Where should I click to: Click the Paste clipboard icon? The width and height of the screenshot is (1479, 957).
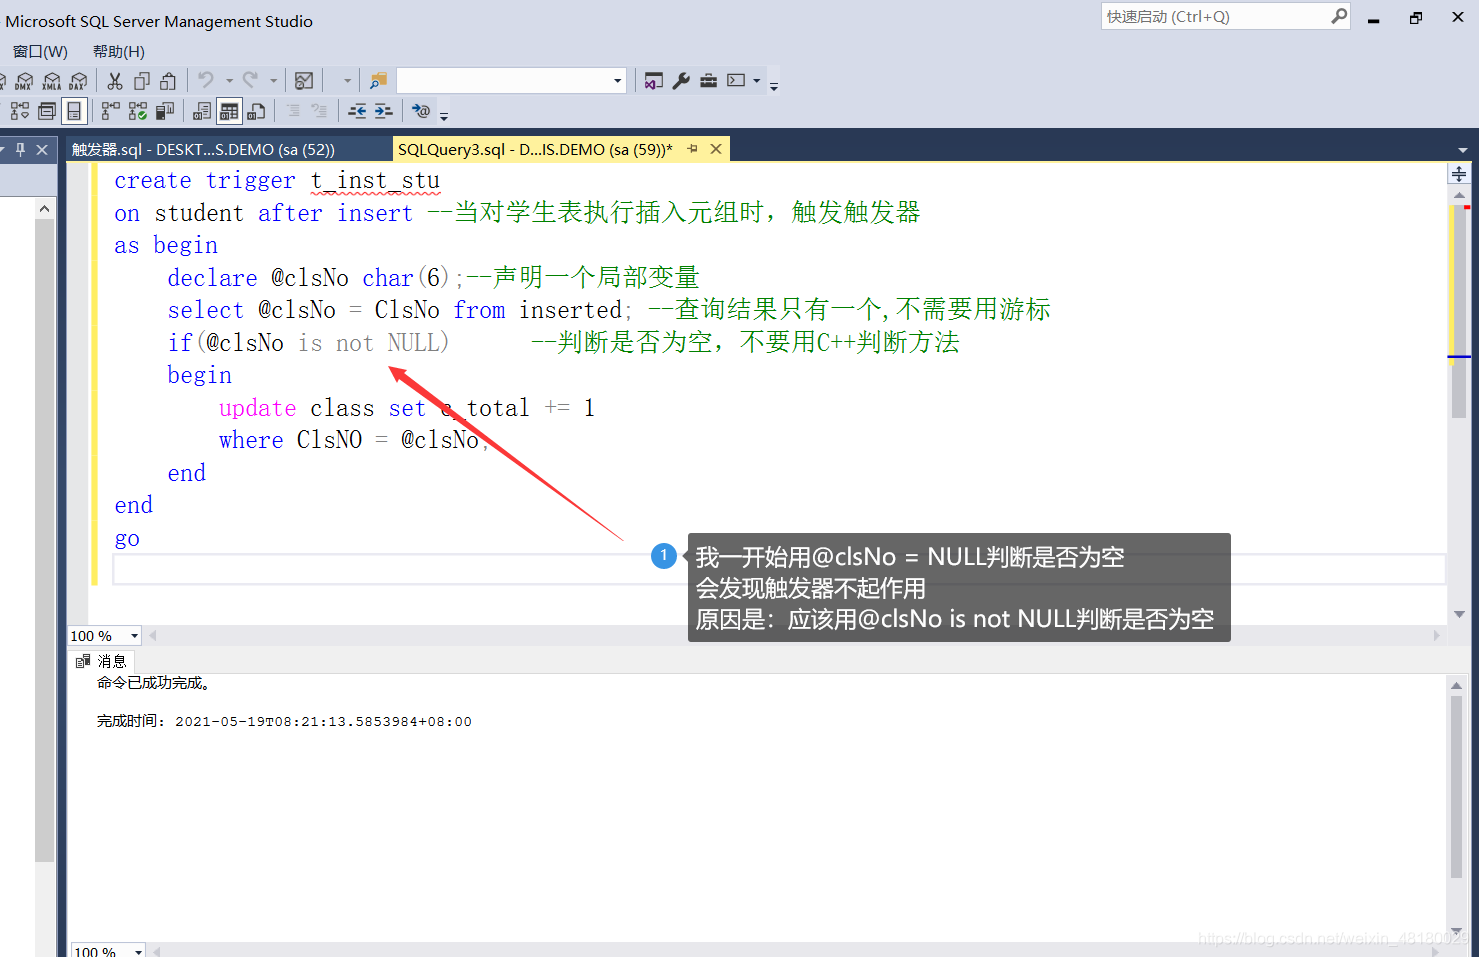(x=168, y=81)
